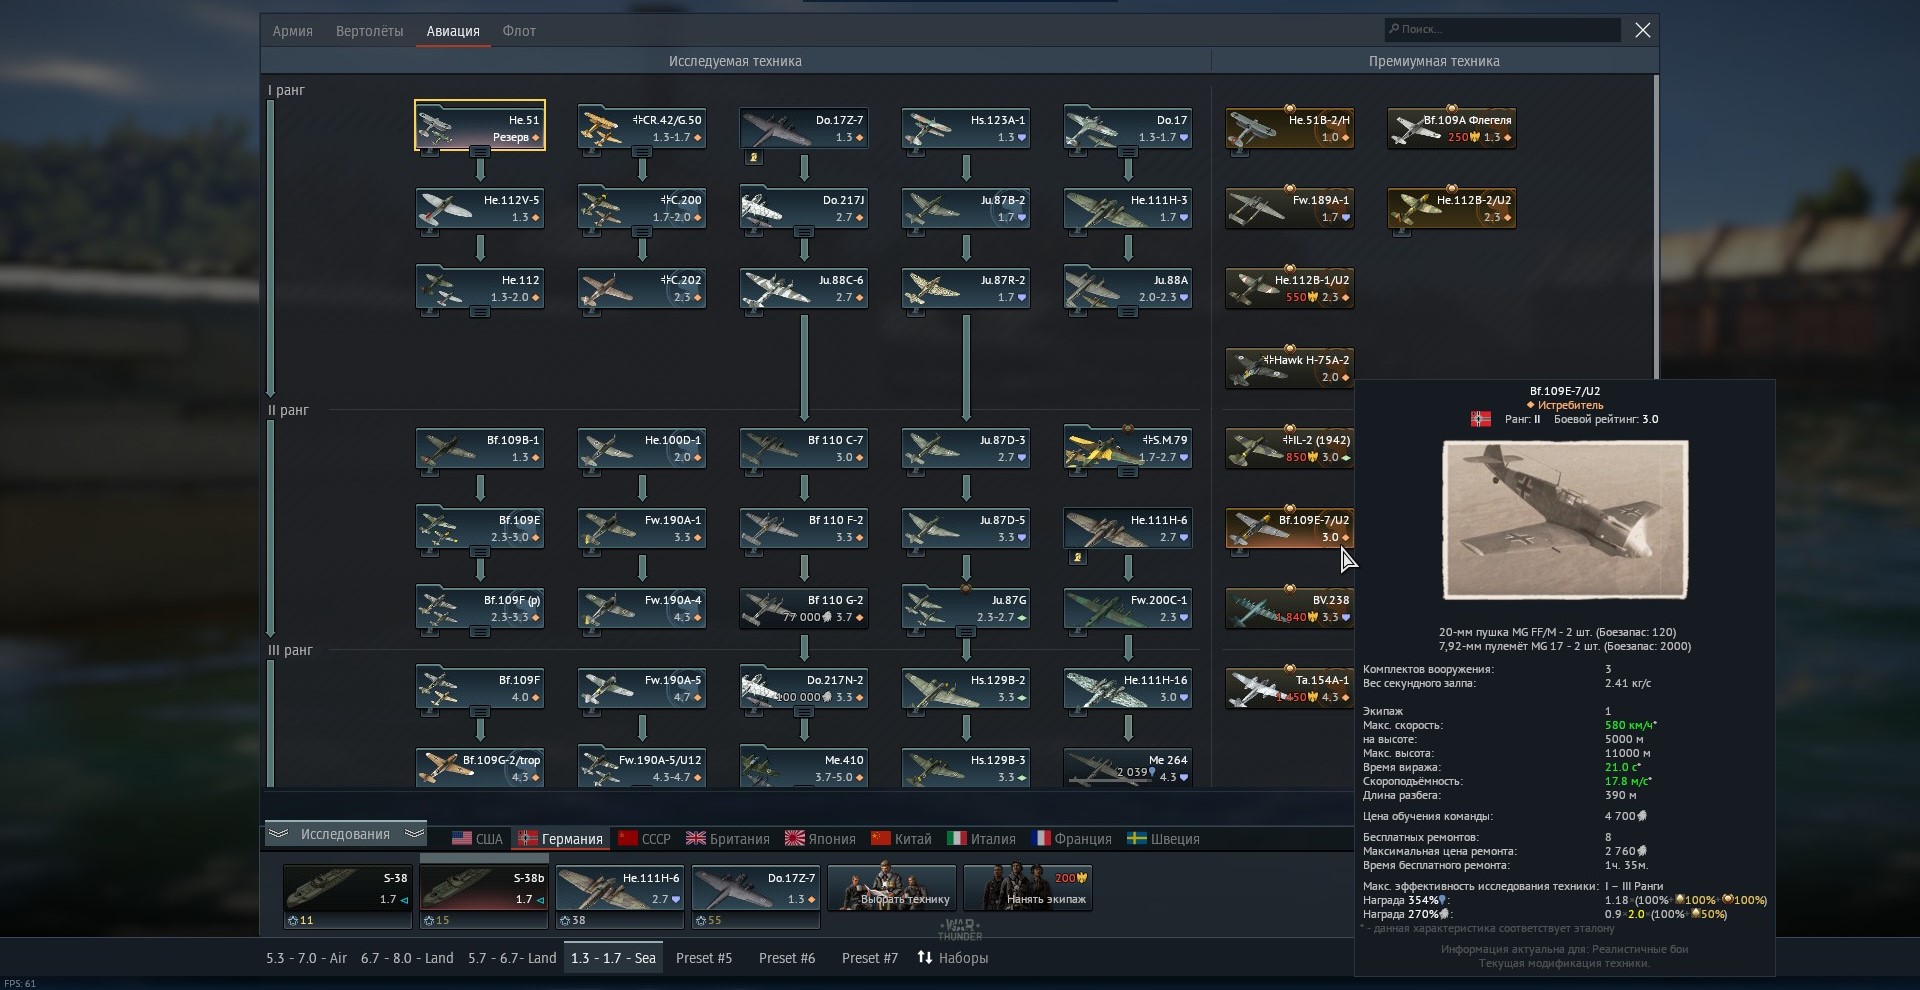Image resolution: width=1920 pixels, height=990 pixels.
Task: Close the research tree window
Action: tap(1642, 30)
